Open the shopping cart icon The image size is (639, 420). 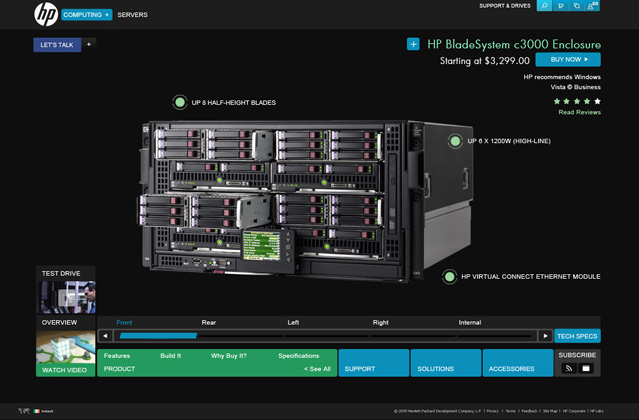(x=560, y=6)
